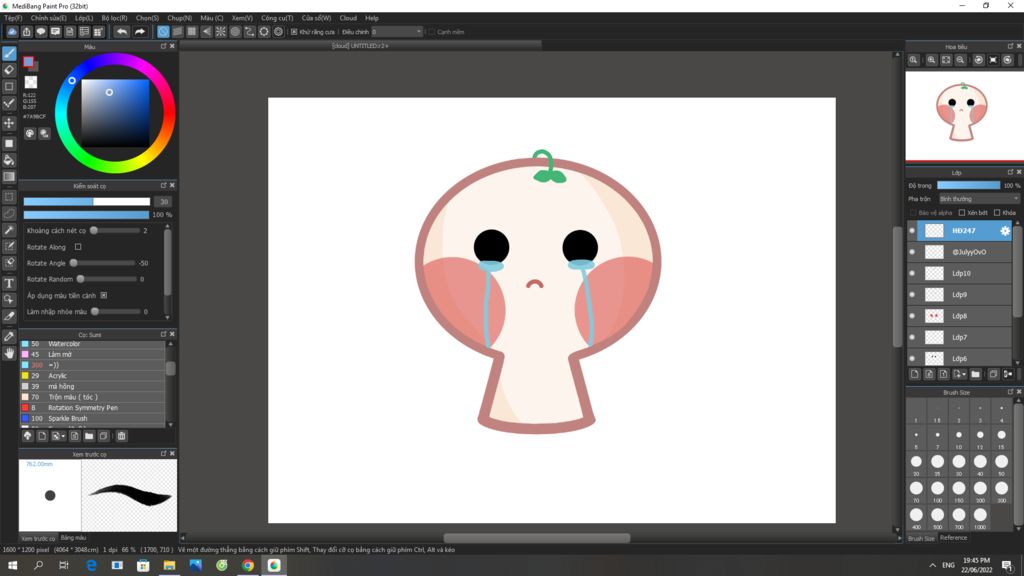This screenshot has width=1024, height=576.
Task: Select the Lasso tool
Action: coord(9,214)
